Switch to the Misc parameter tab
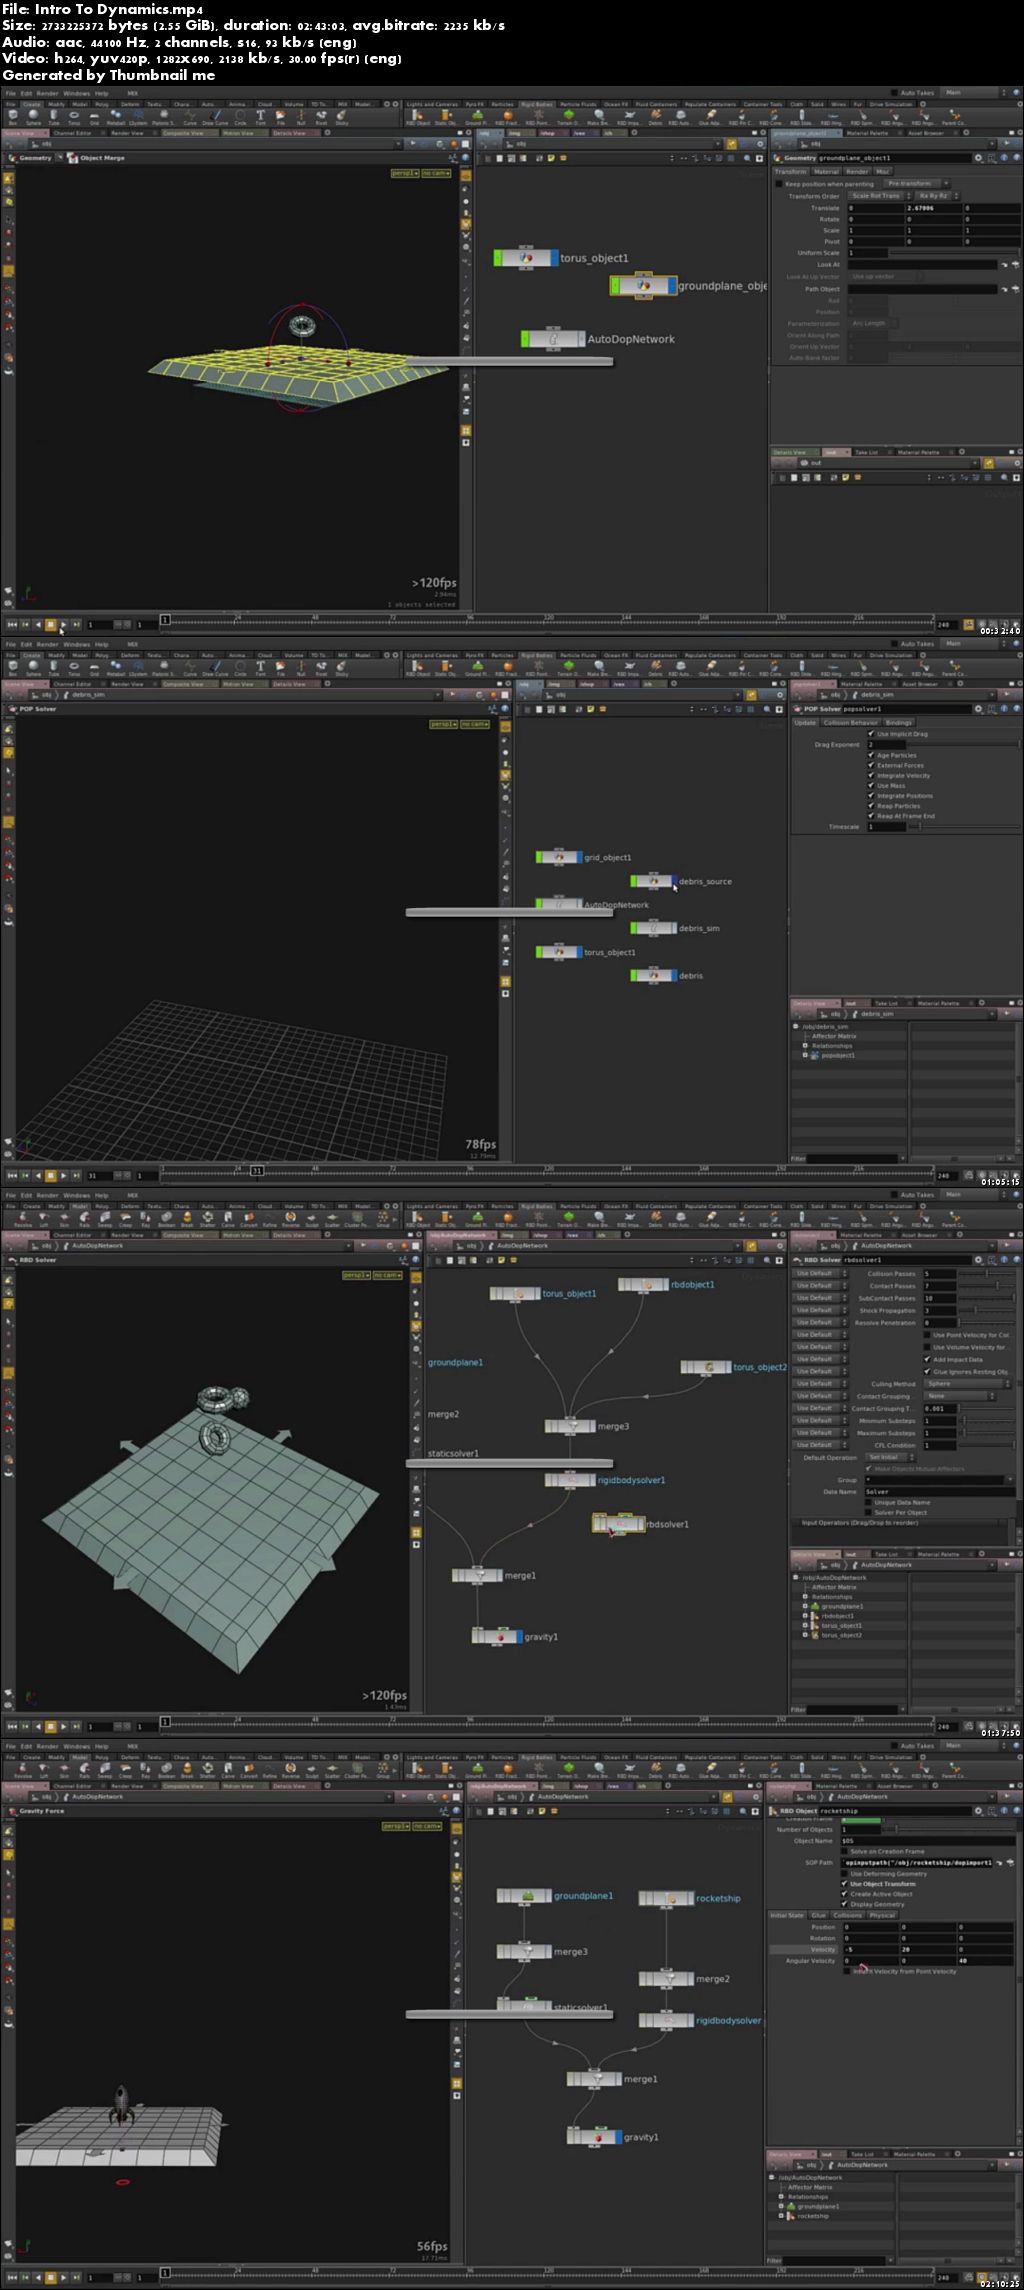 883,172
